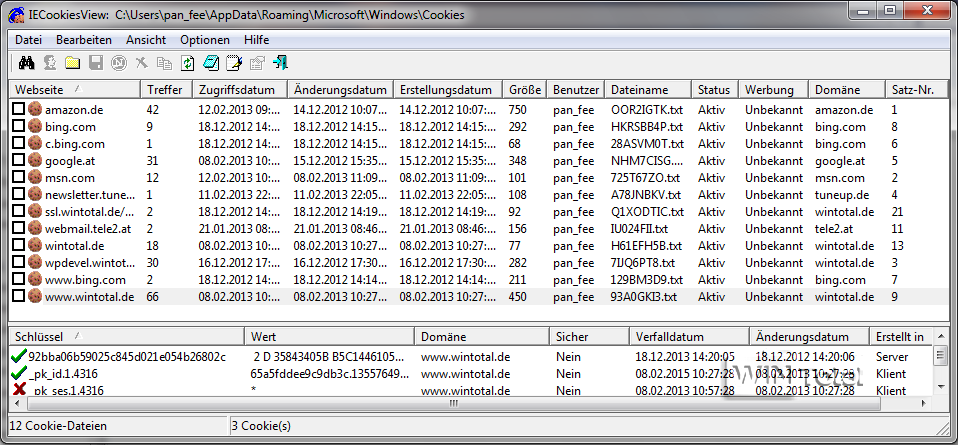Select the ssl.wintotal.de/... row
Viewport: 958px width, 445px height.
tap(479, 212)
